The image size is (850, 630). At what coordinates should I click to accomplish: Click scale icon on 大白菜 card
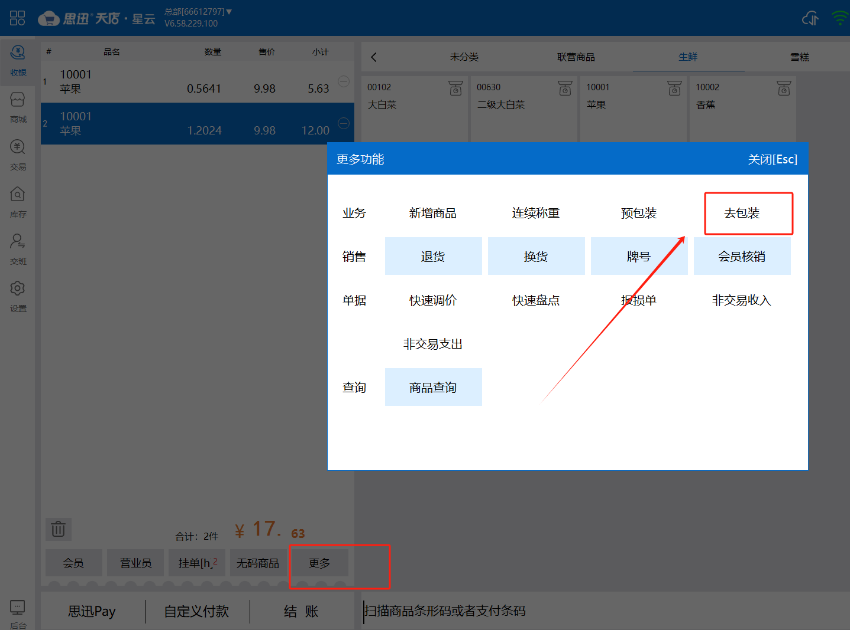pyautogui.click(x=455, y=88)
